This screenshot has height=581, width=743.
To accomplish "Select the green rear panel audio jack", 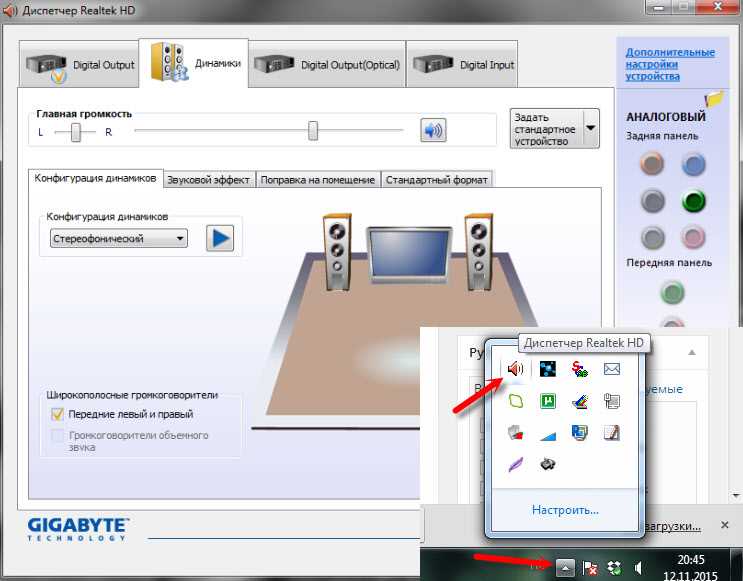I will pos(693,201).
